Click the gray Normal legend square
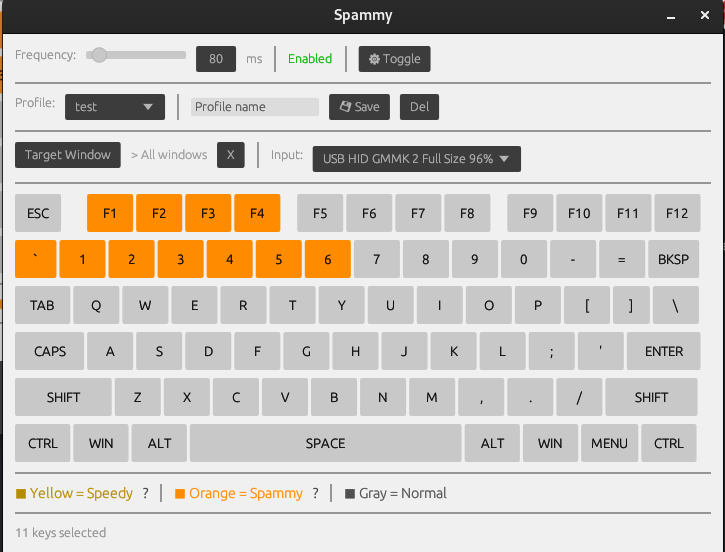Viewport: 725px width, 552px height. point(350,494)
